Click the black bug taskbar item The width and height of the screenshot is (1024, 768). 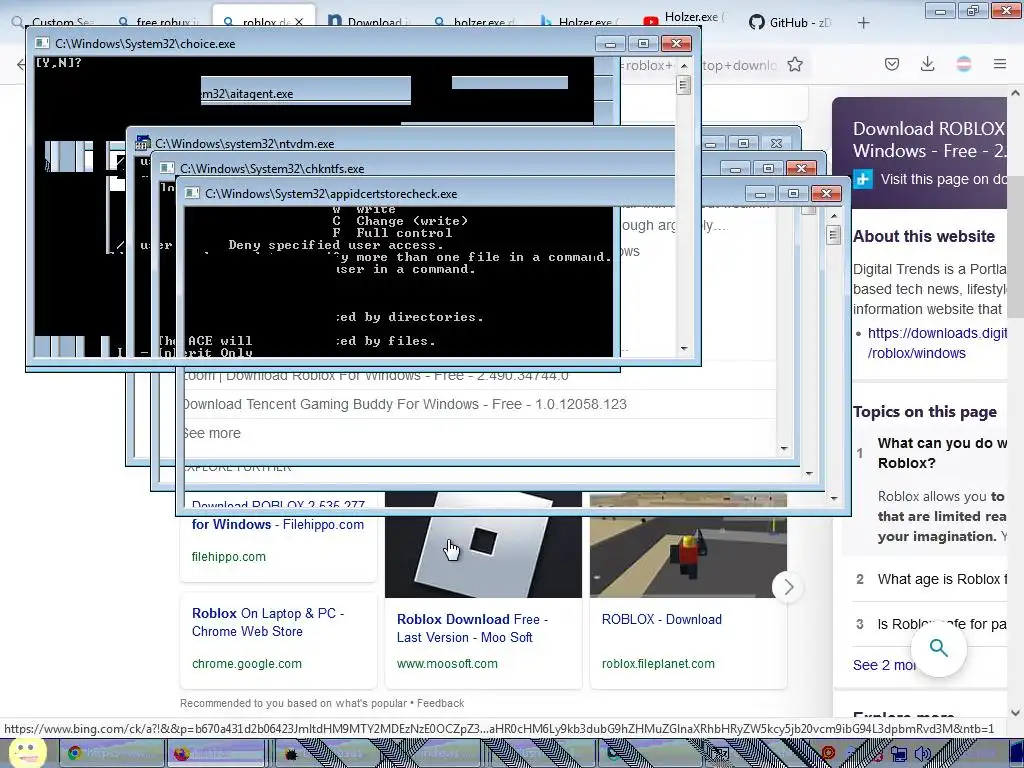[x=291, y=754]
